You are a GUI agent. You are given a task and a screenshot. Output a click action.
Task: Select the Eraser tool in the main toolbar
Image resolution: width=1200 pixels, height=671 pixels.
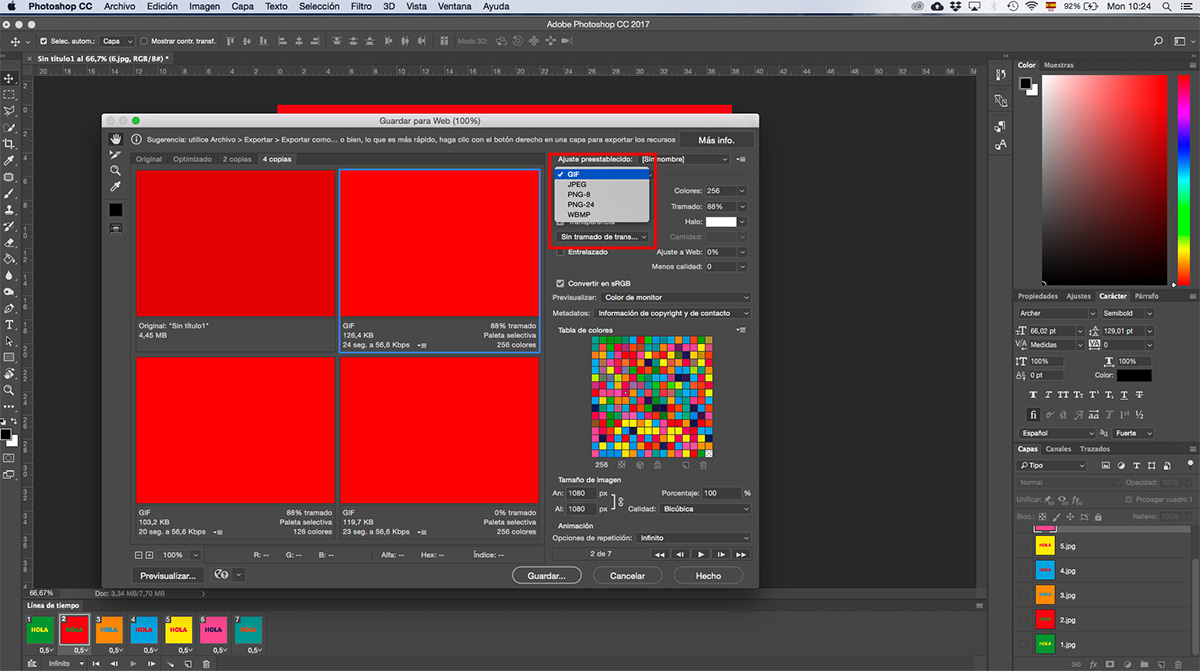(9, 242)
